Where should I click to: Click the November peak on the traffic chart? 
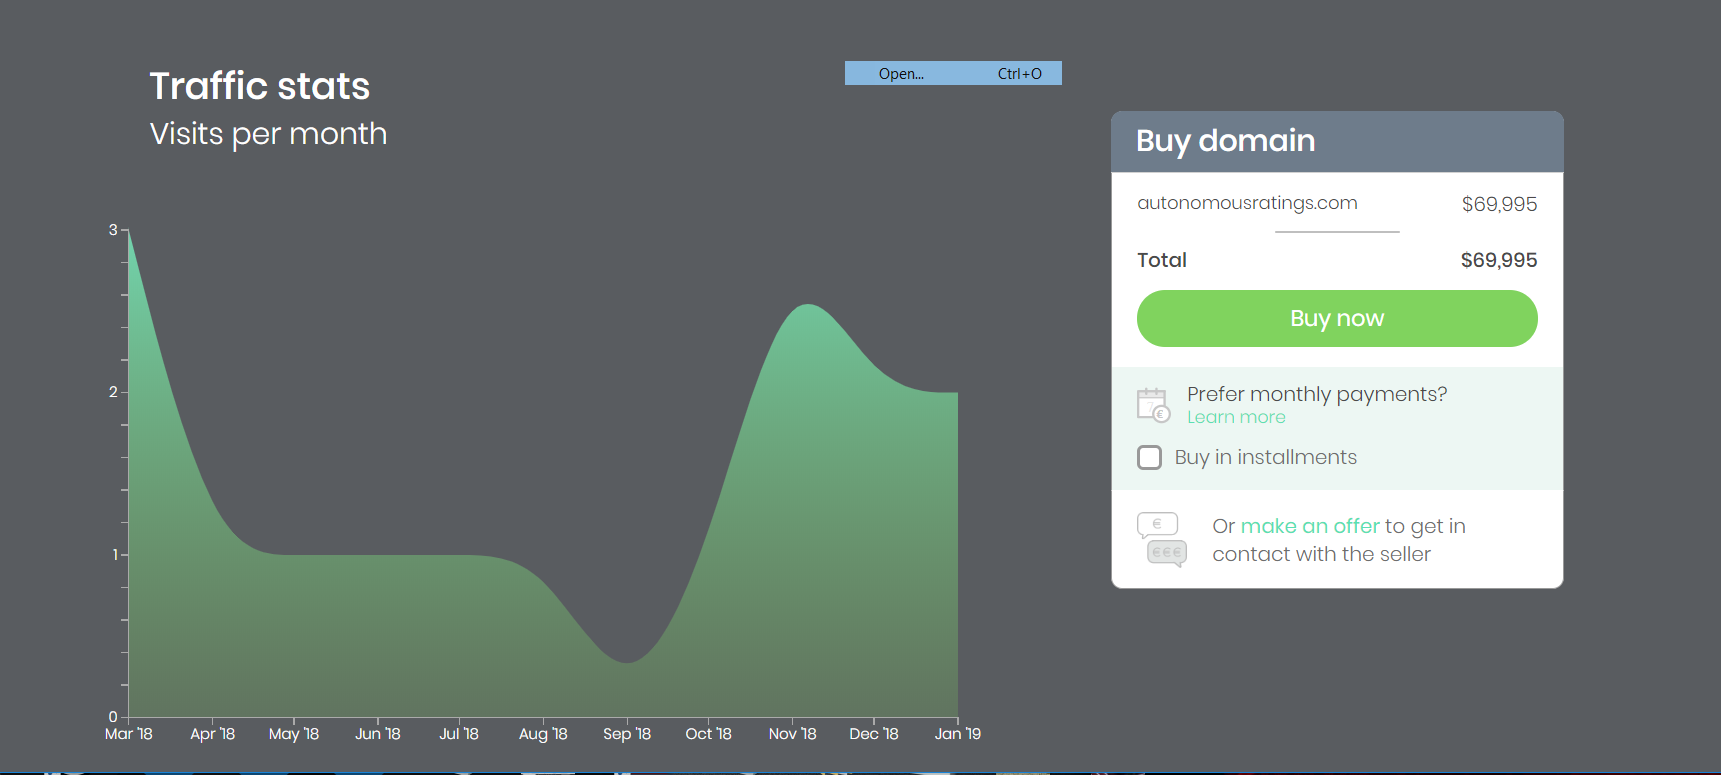coord(807,305)
